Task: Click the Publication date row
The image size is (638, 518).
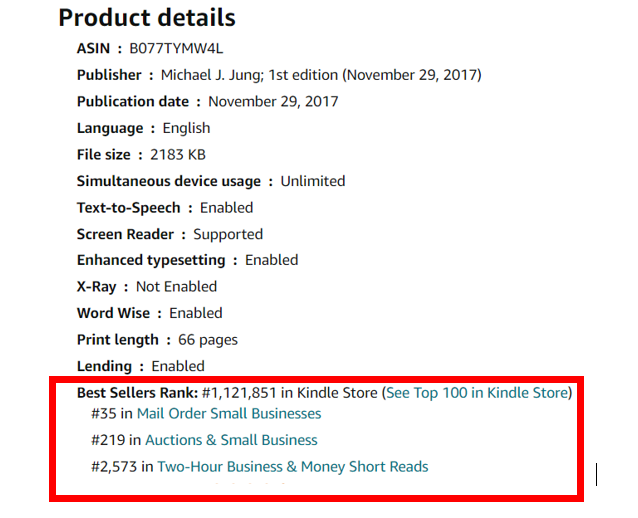Action: [x=207, y=101]
